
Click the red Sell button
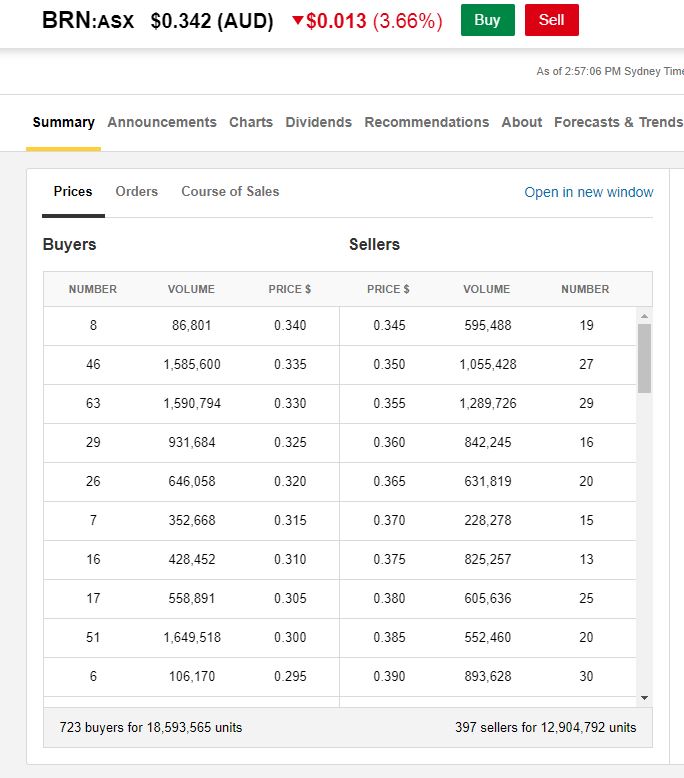(x=551, y=20)
